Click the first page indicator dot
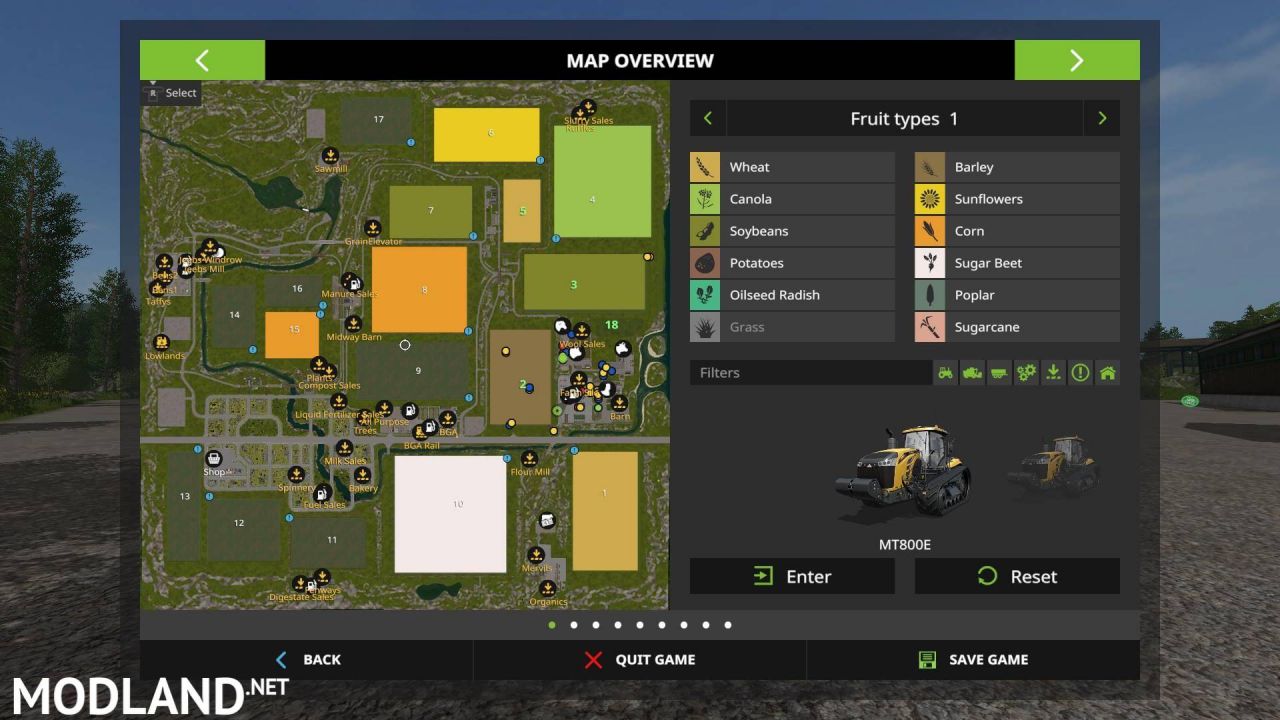1280x720 pixels. coord(552,625)
